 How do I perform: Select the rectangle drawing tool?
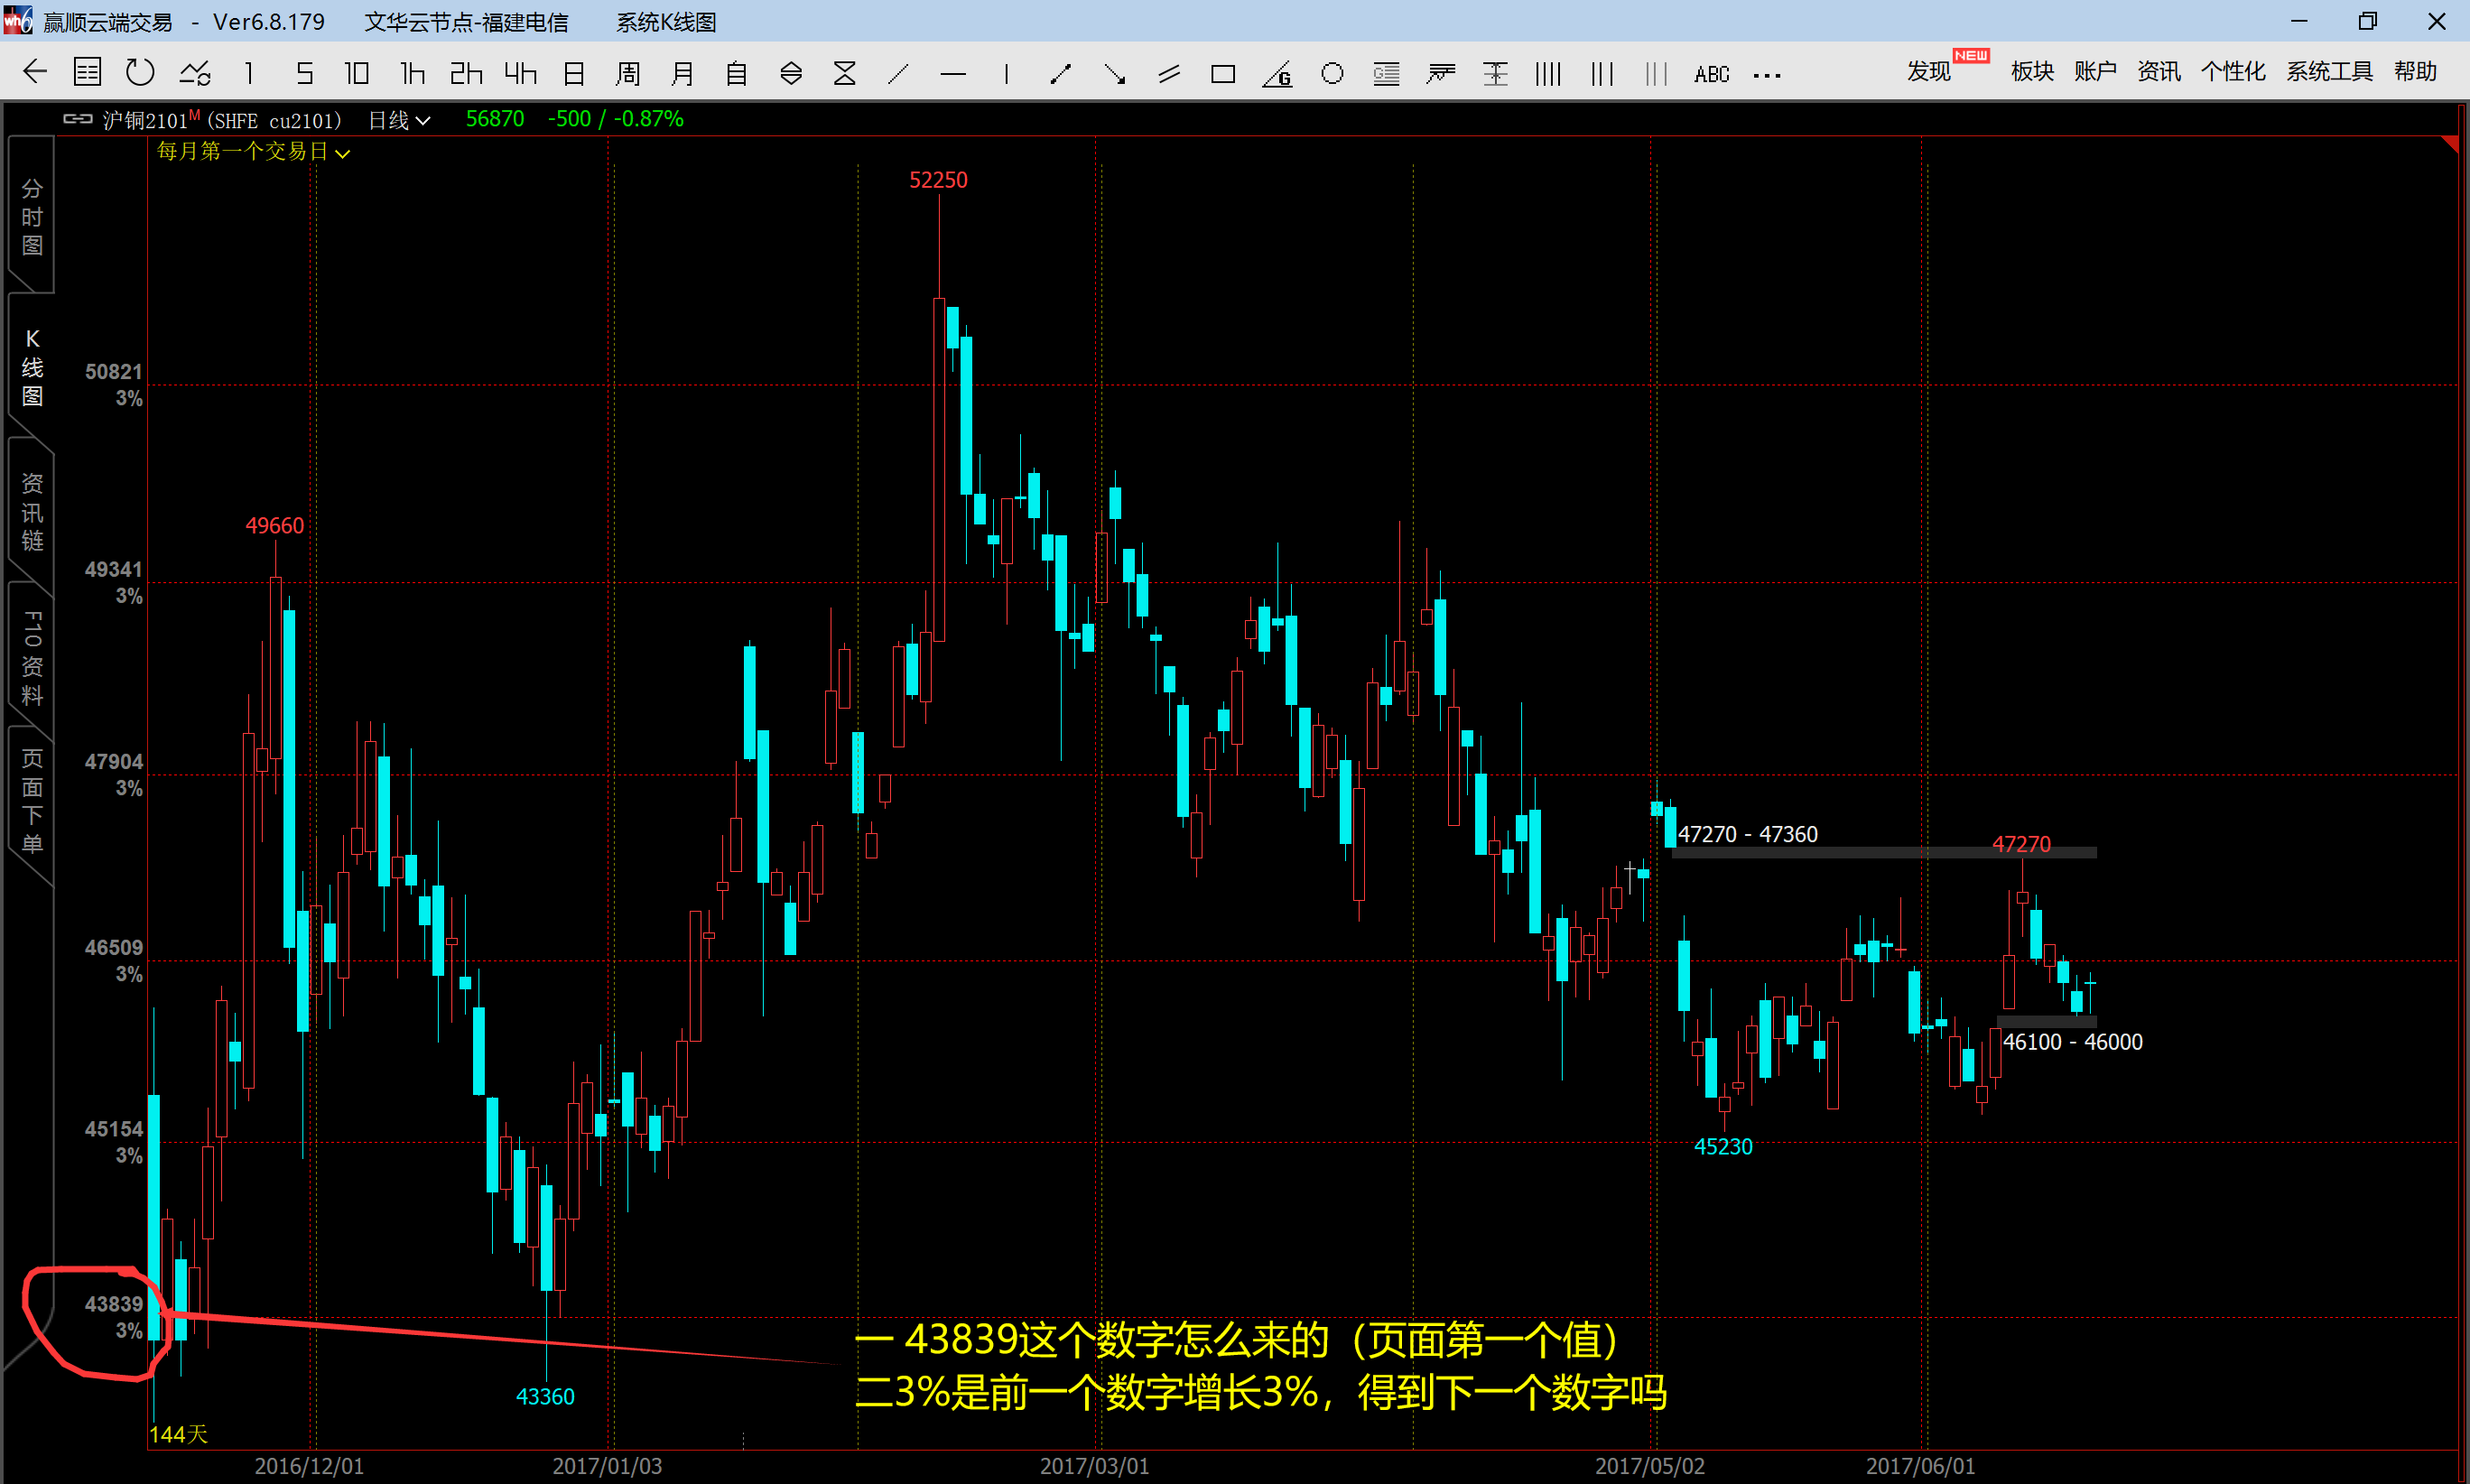click(1222, 74)
